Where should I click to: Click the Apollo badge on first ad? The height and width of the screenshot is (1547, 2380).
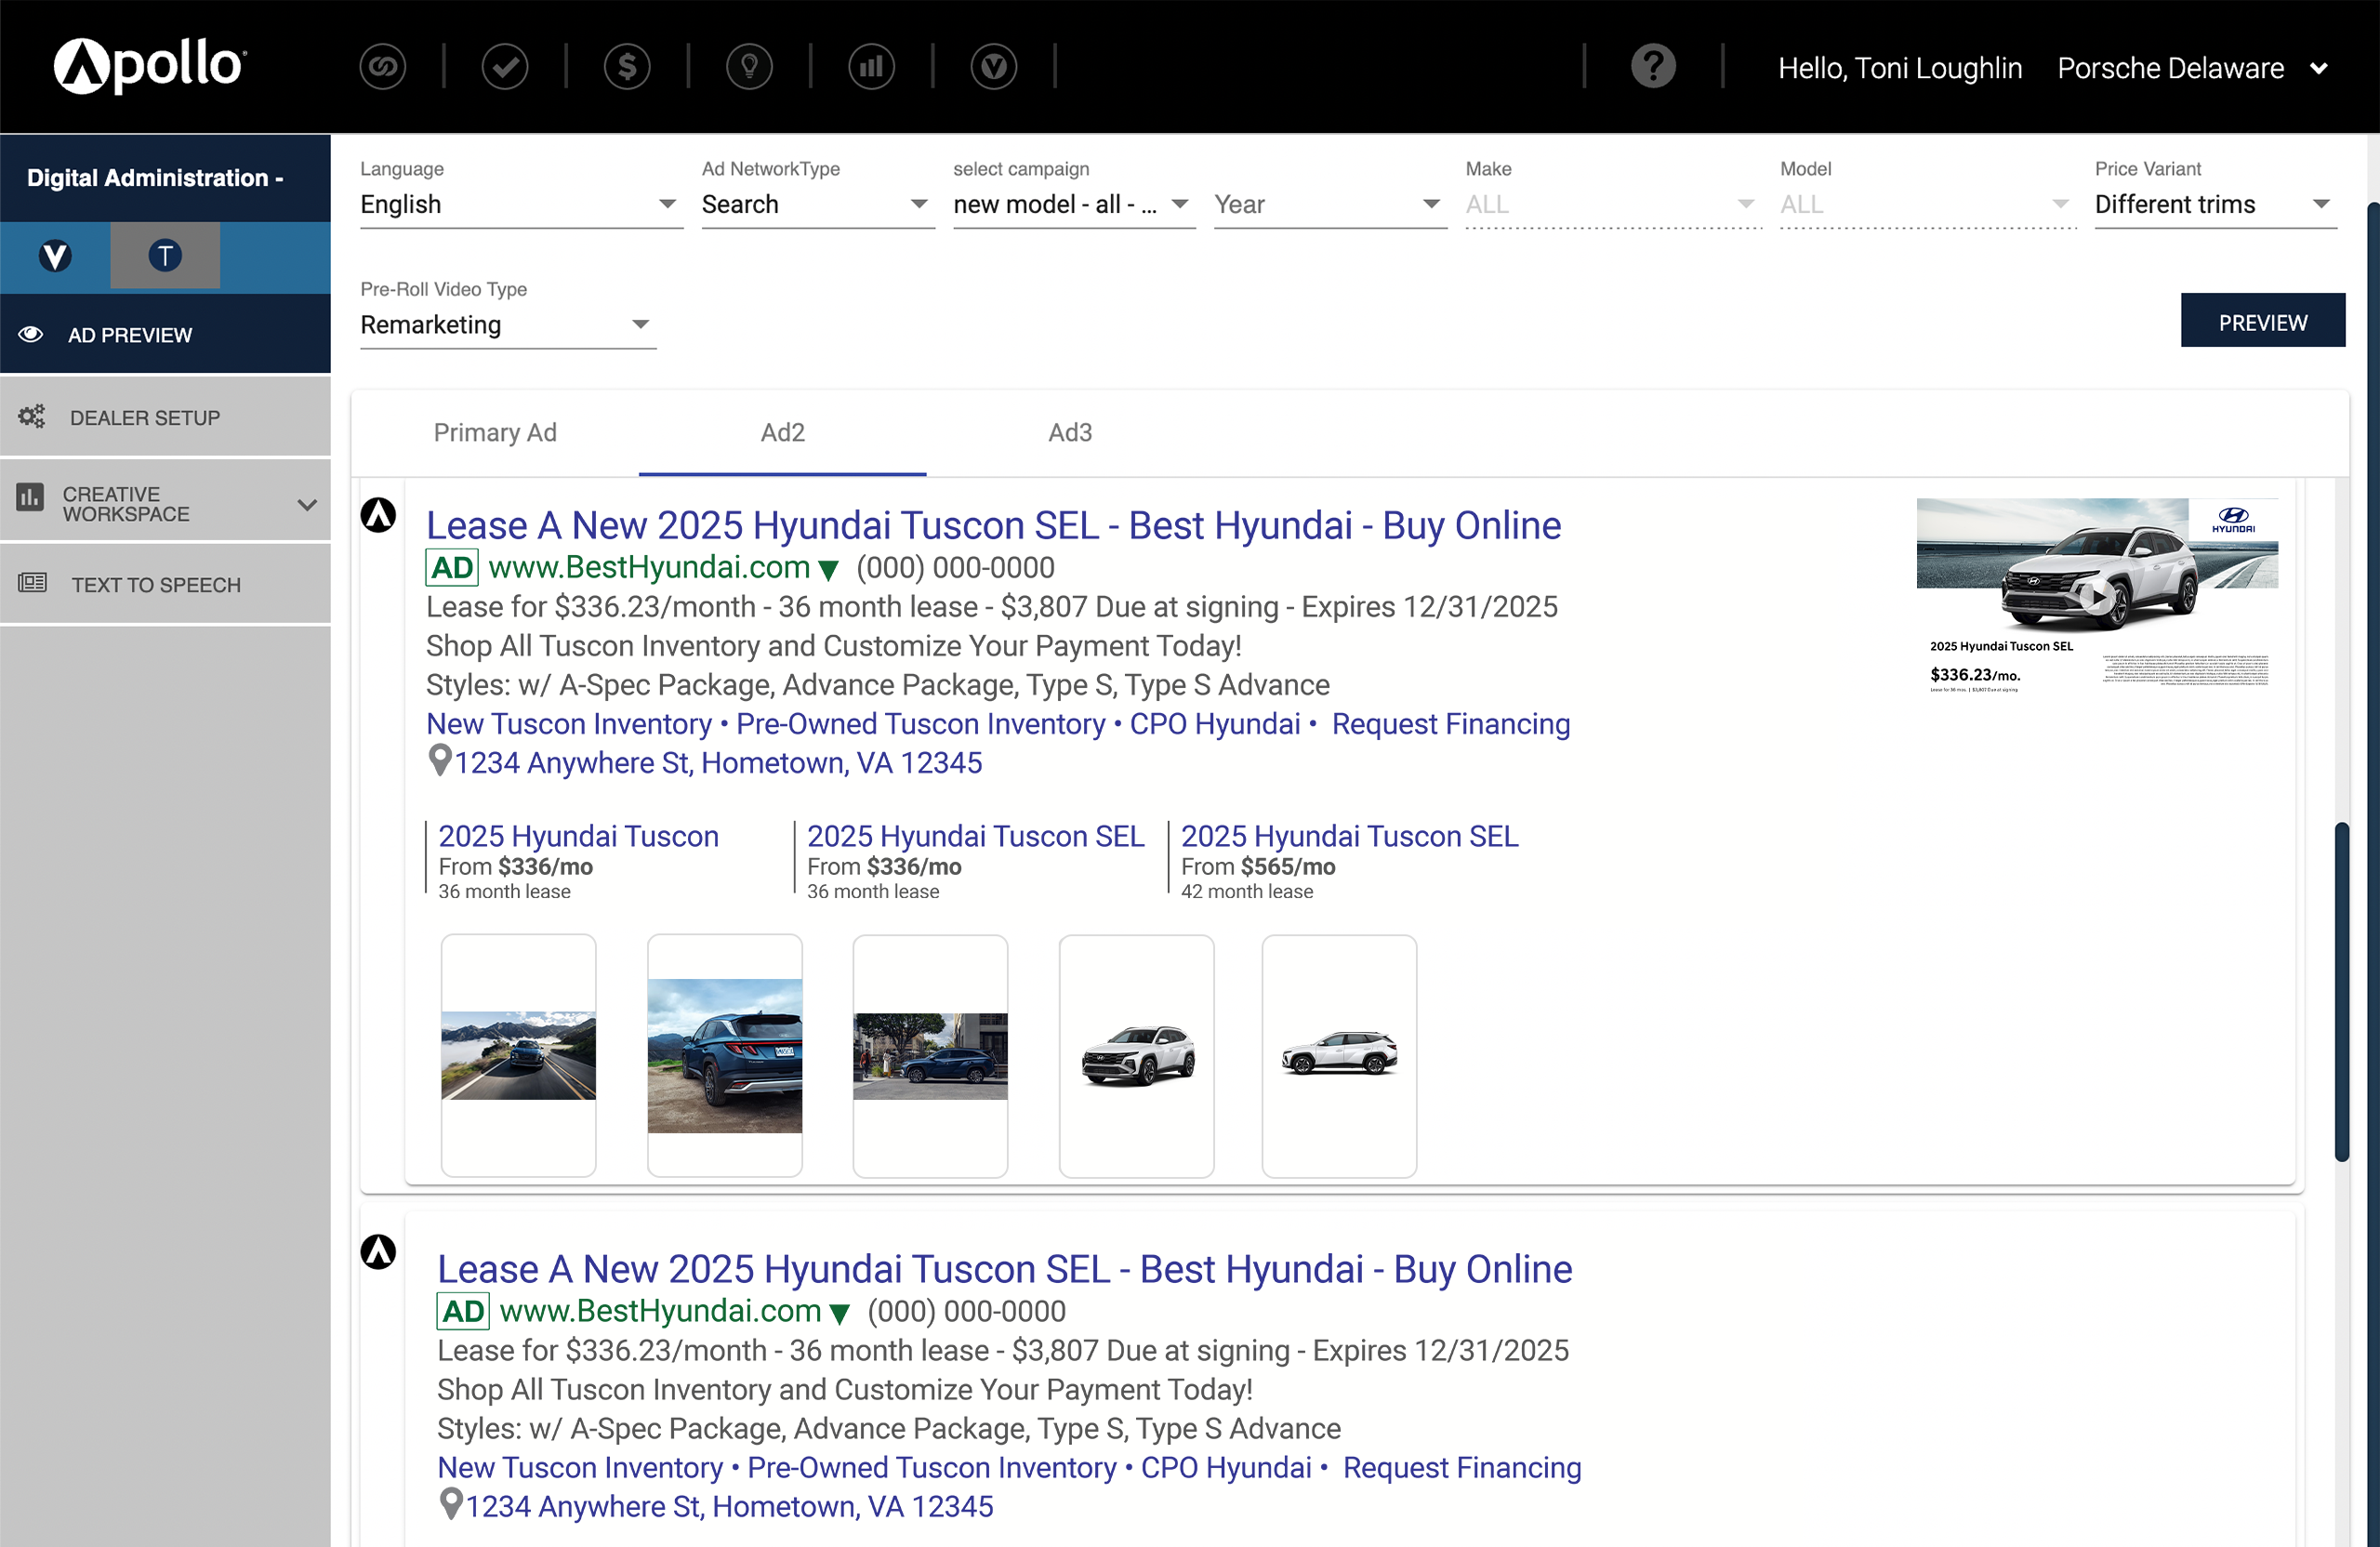click(x=378, y=515)
